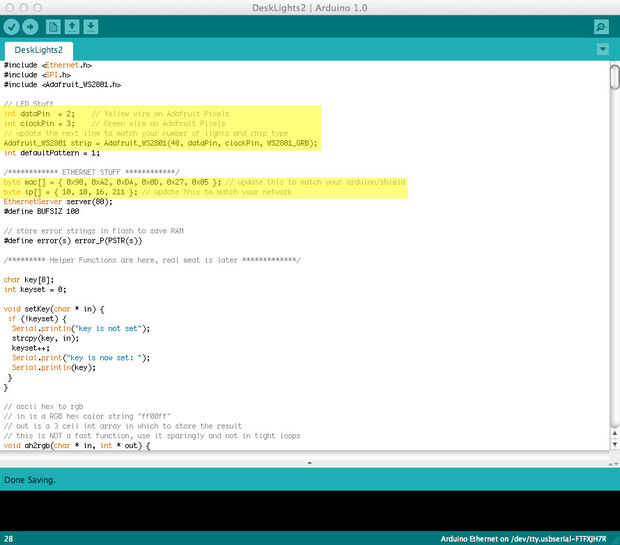Click the 'this is NOT a fast function' comment
Image resolution: width=620 pixels, height=545 pixels.
tap(152, 436)
